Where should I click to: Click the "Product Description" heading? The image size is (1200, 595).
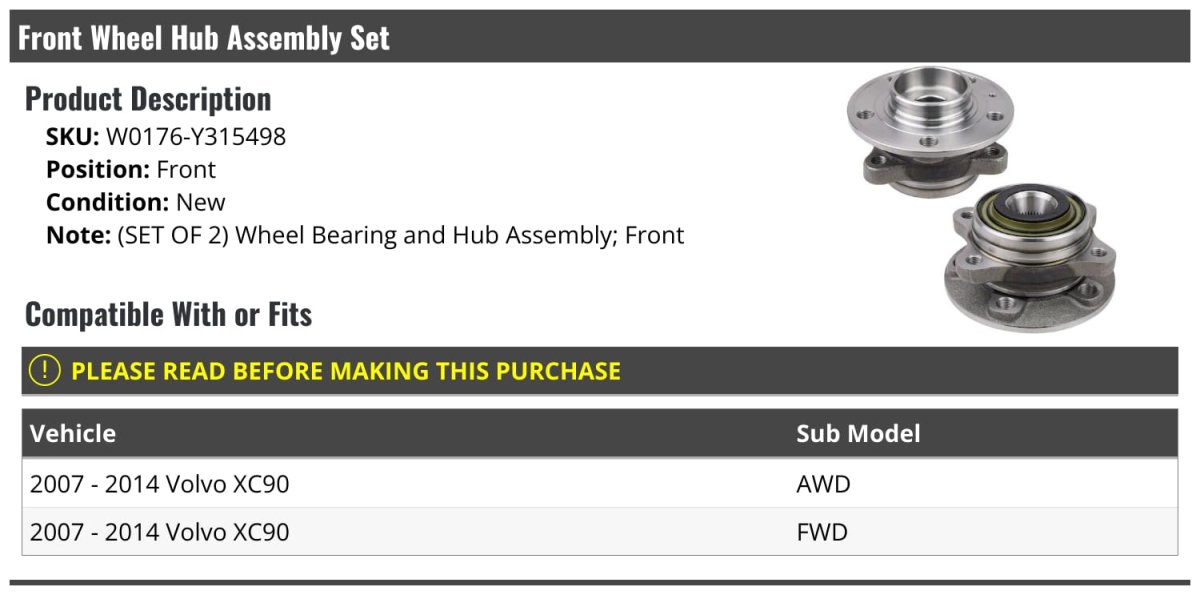[x=148, y=99]
